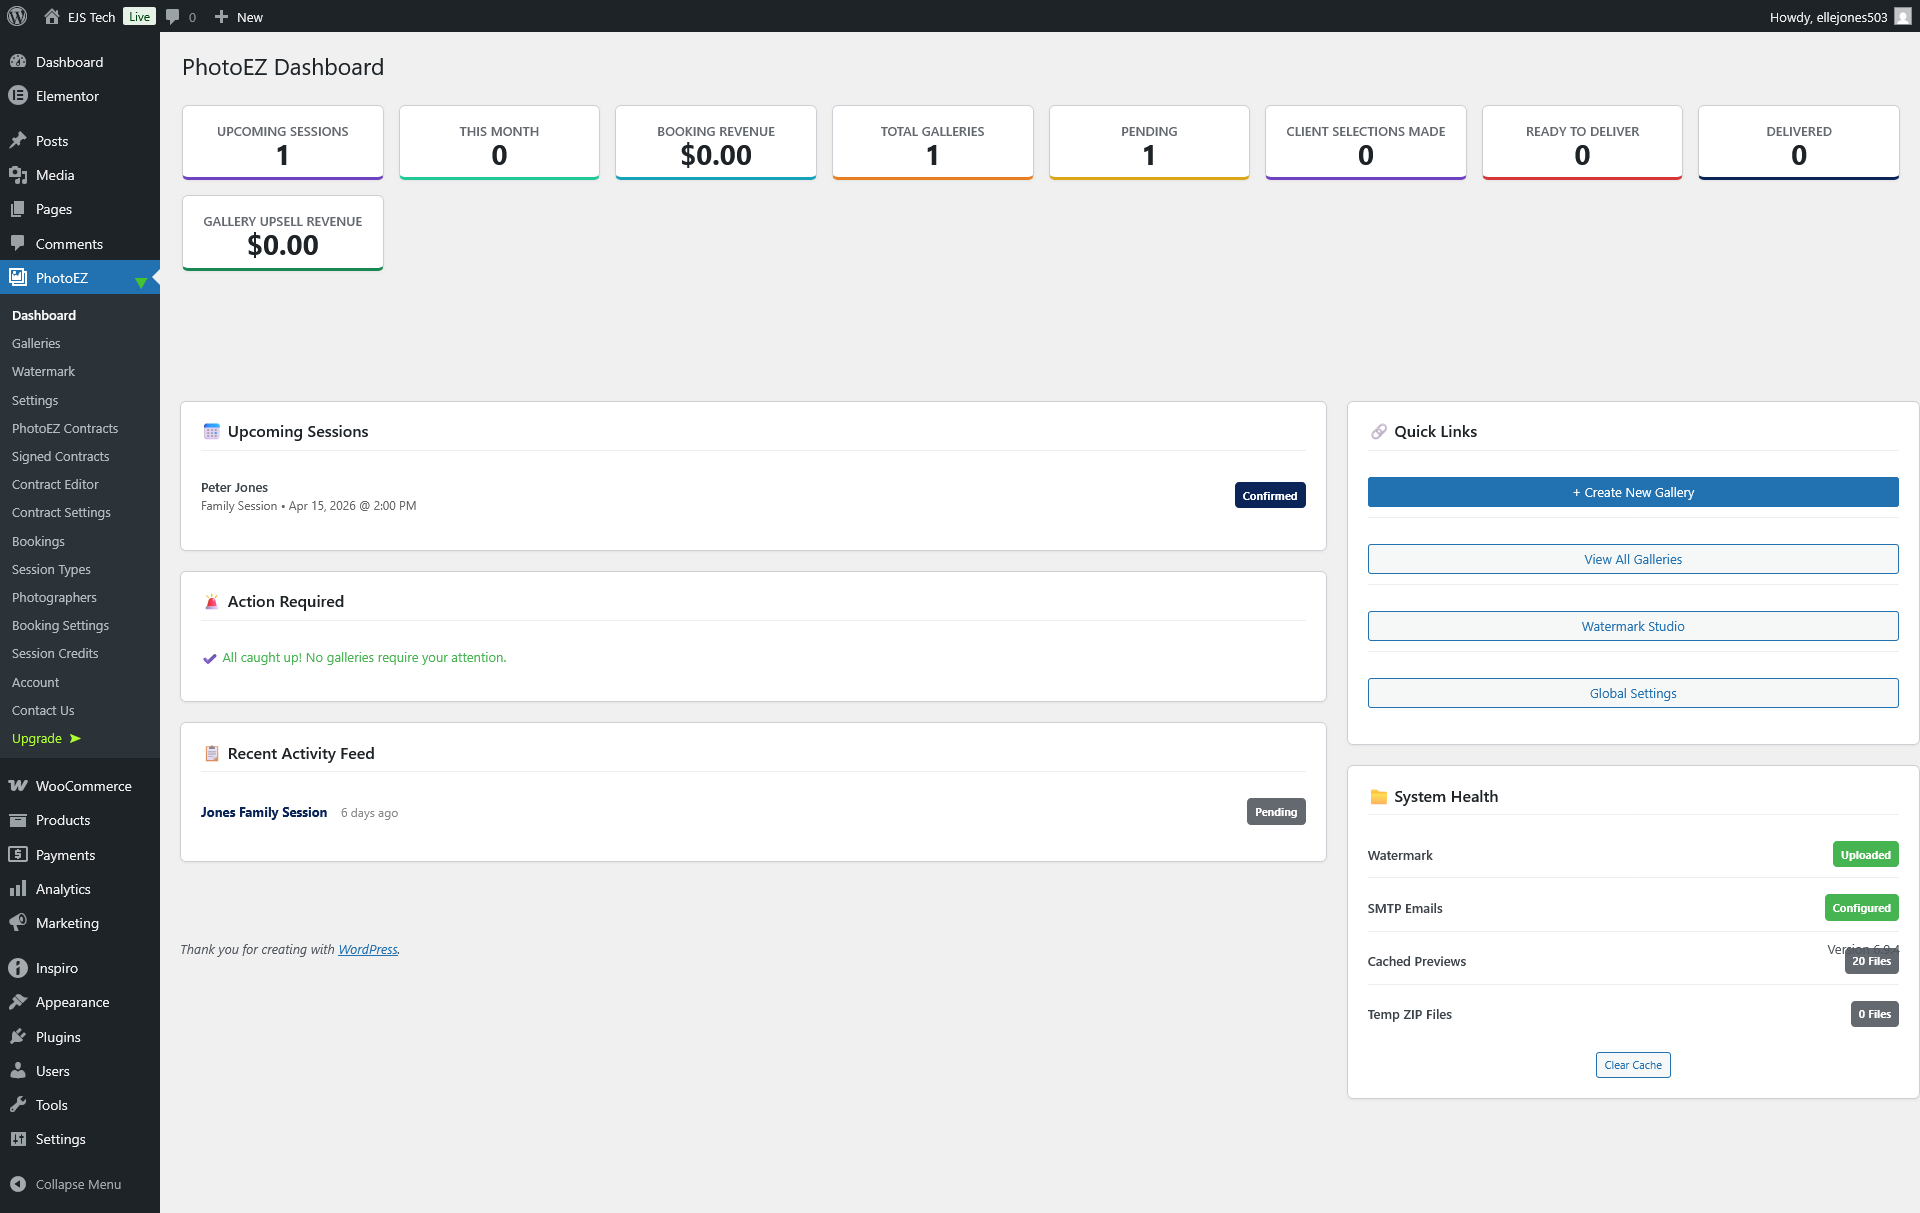The width and height of the screenshot is (1920, 1213).
Task: Click the WordPress logo icon
Action: click(17, 16)
